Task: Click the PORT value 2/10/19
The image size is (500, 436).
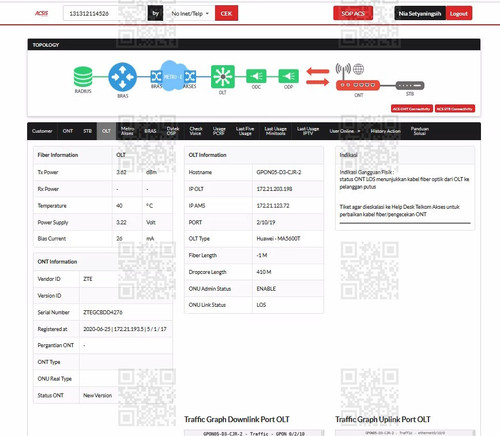Action: click(x=266, y=222)
